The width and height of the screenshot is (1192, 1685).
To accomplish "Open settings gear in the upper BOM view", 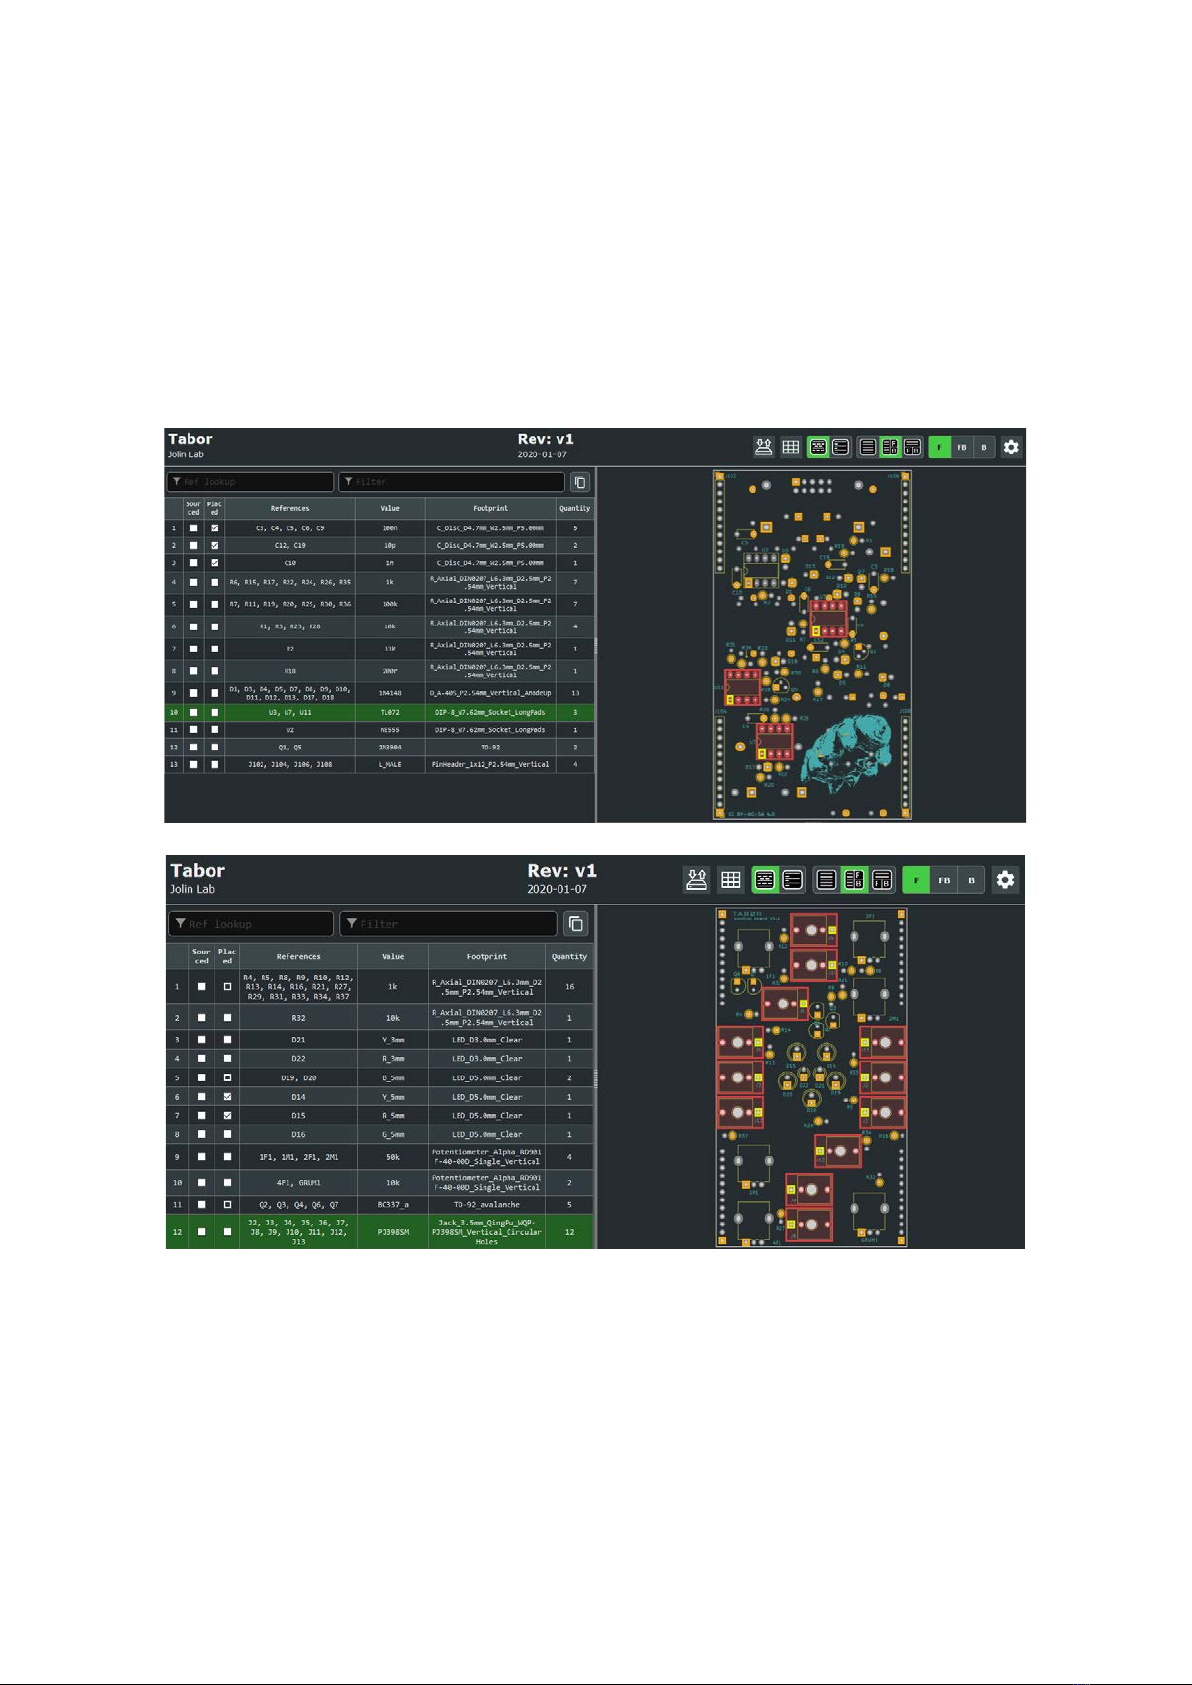I will click(1011, 447).
